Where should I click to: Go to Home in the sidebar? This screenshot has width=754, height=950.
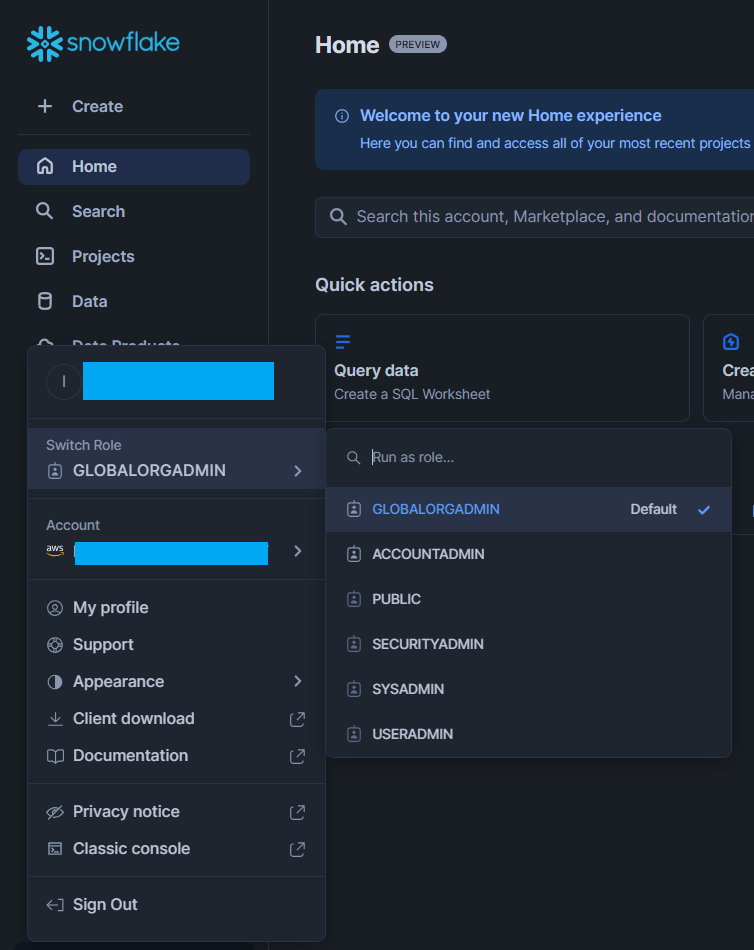pyautogui.click(x=94, y=167)
